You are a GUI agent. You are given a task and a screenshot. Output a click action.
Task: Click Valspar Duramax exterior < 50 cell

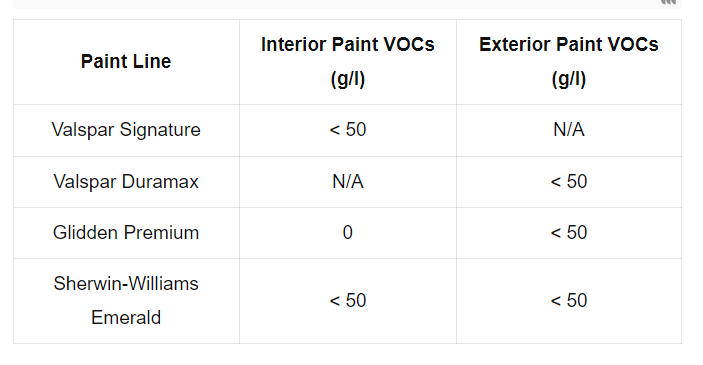tap(569, 182)
